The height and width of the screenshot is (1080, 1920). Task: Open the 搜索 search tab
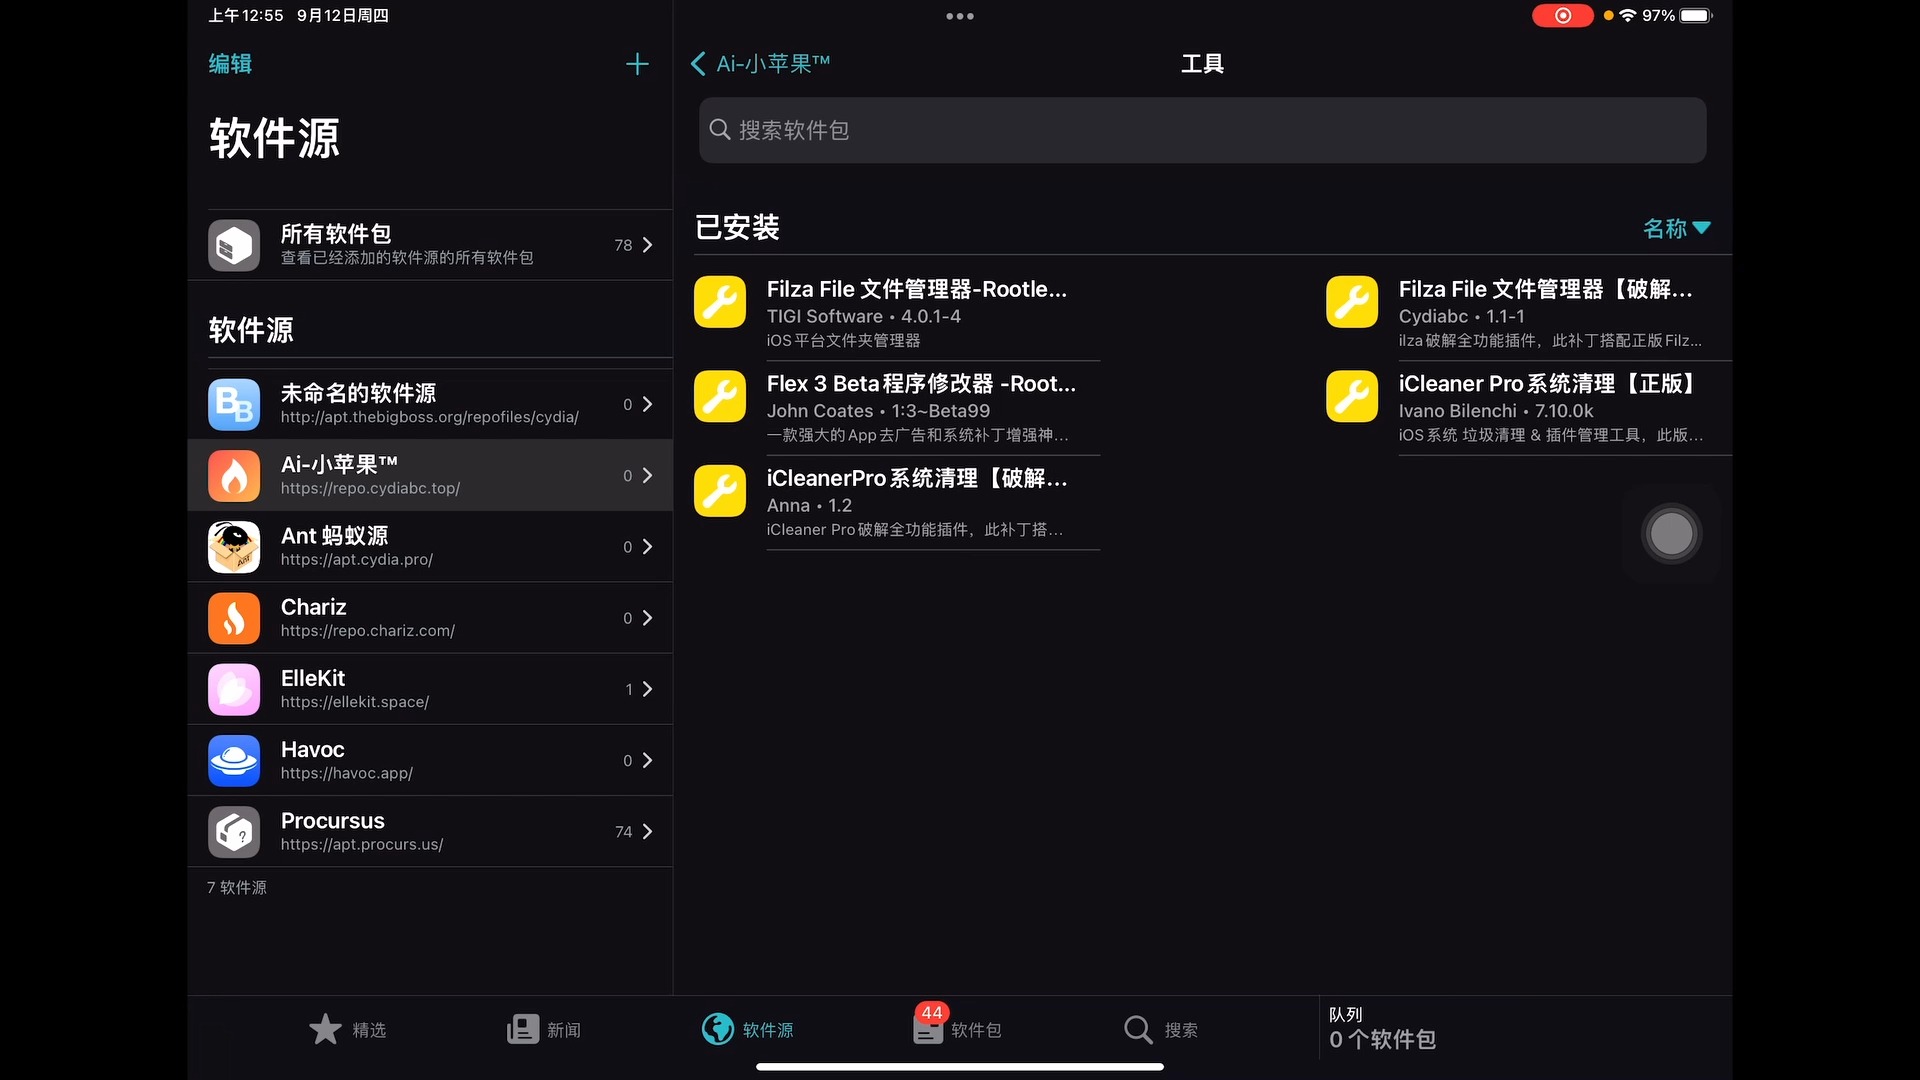click(1160, 1029)
